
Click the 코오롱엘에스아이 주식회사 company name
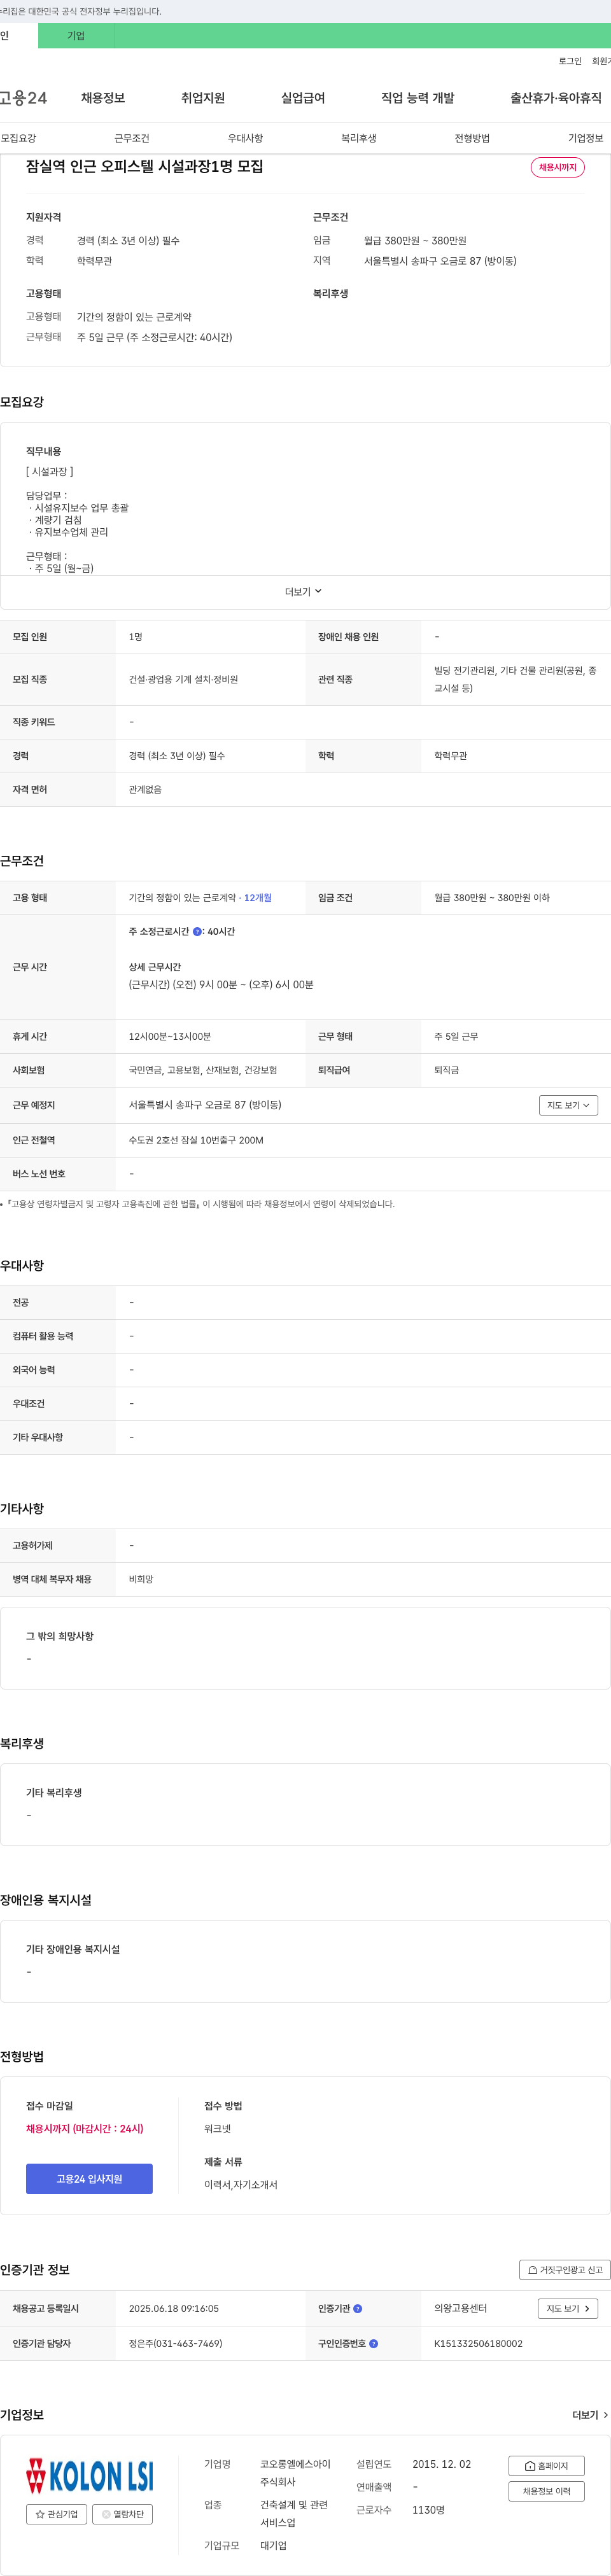click(x=295, y=2473)
